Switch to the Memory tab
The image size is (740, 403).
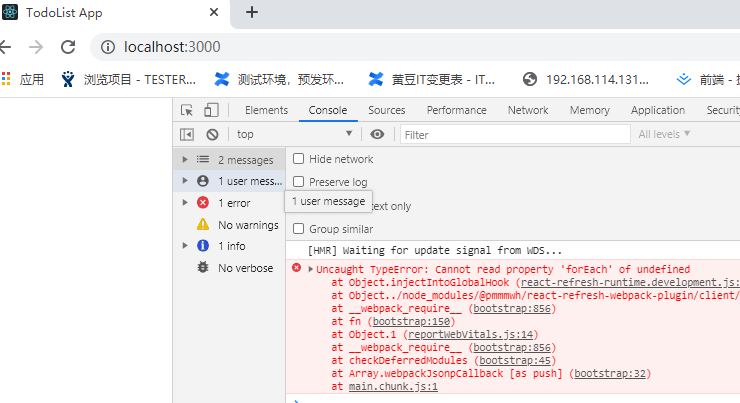[590, 110]
